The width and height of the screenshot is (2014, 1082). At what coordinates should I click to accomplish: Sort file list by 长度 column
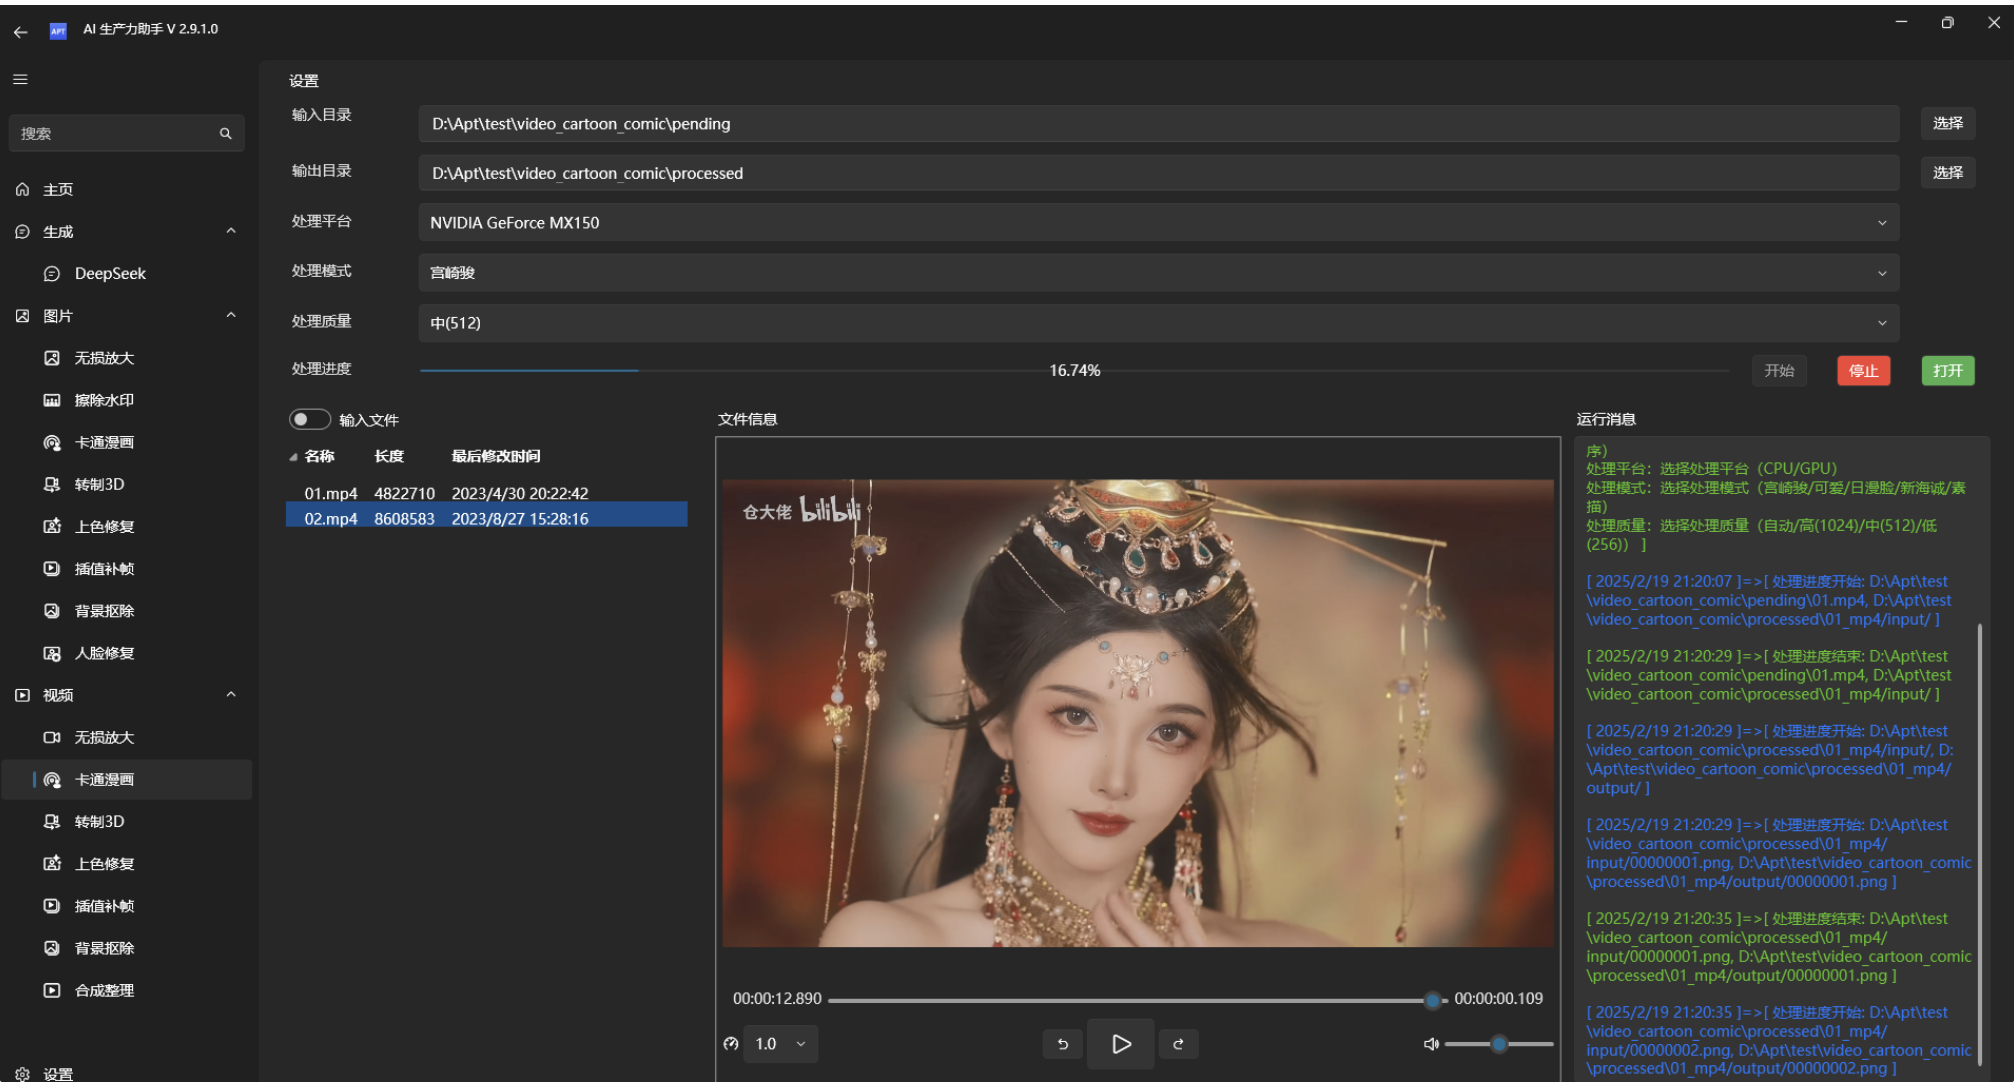389,456
